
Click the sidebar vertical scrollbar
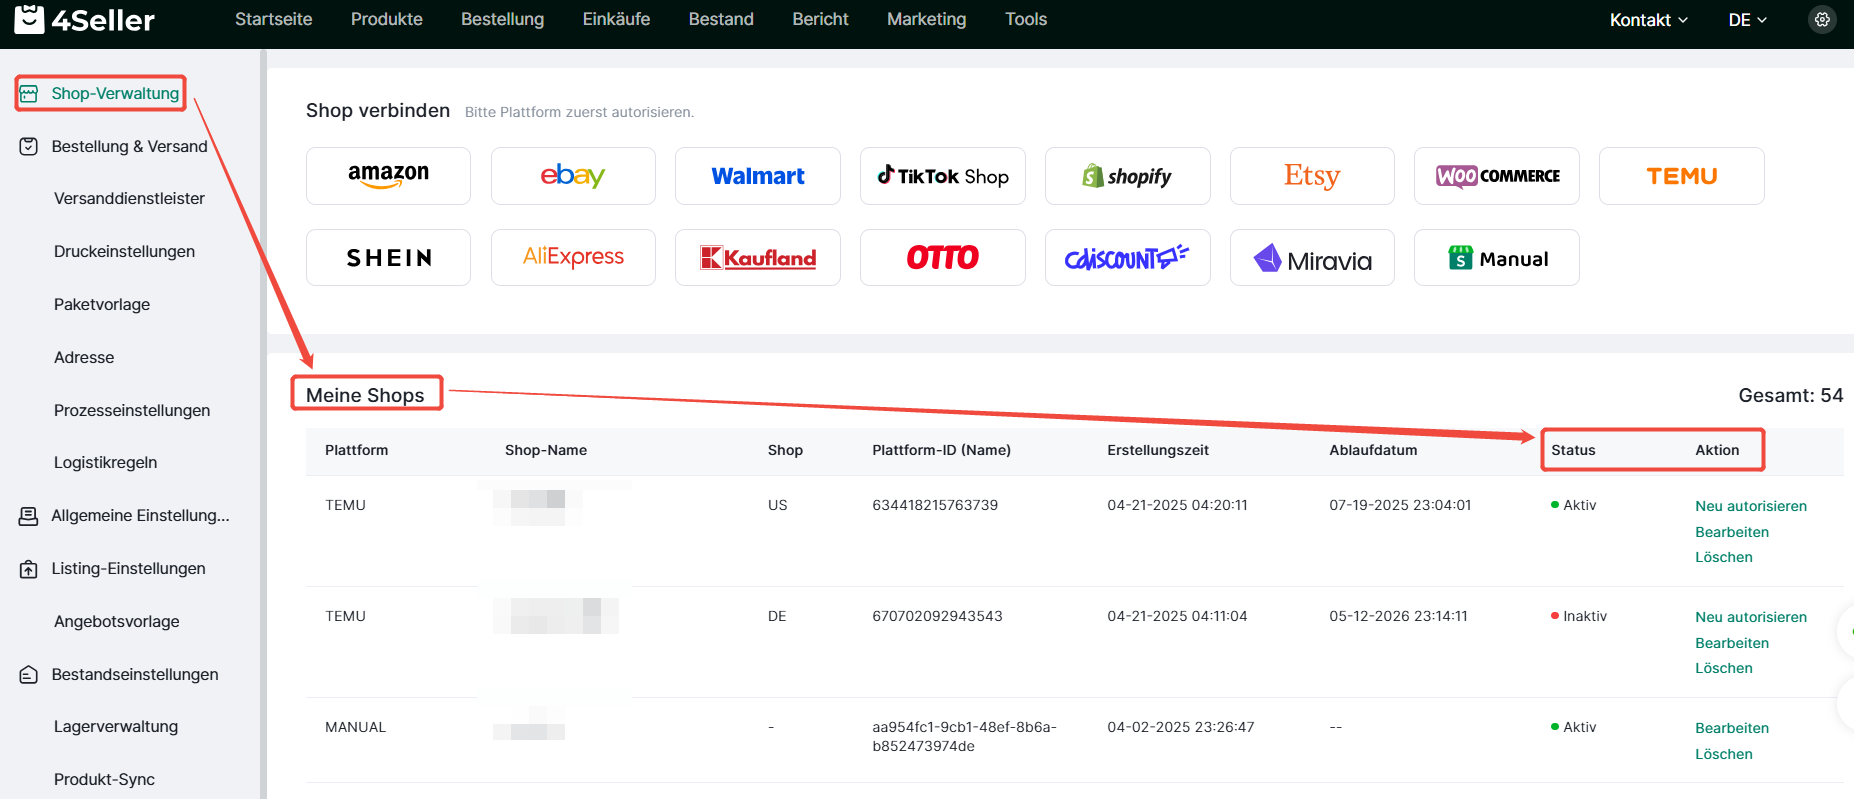263,424
